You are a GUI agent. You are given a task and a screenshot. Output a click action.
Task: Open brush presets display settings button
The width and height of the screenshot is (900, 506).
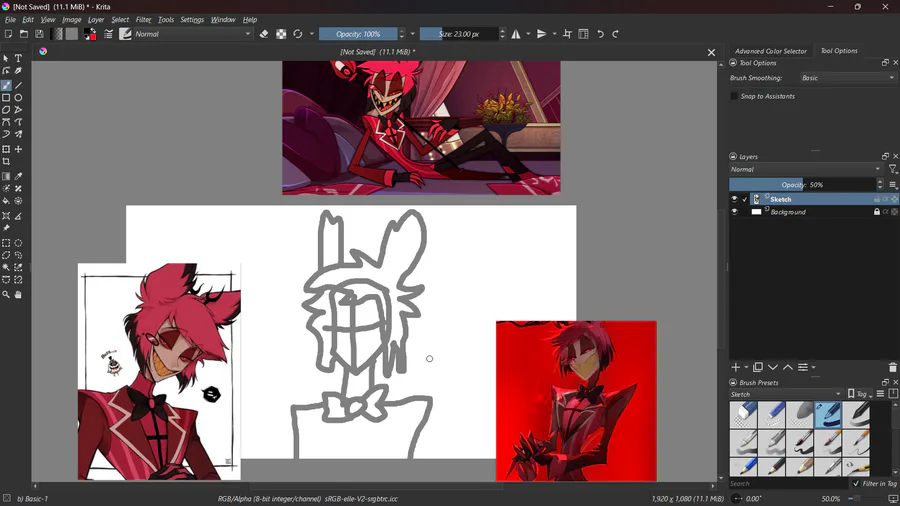880,394
